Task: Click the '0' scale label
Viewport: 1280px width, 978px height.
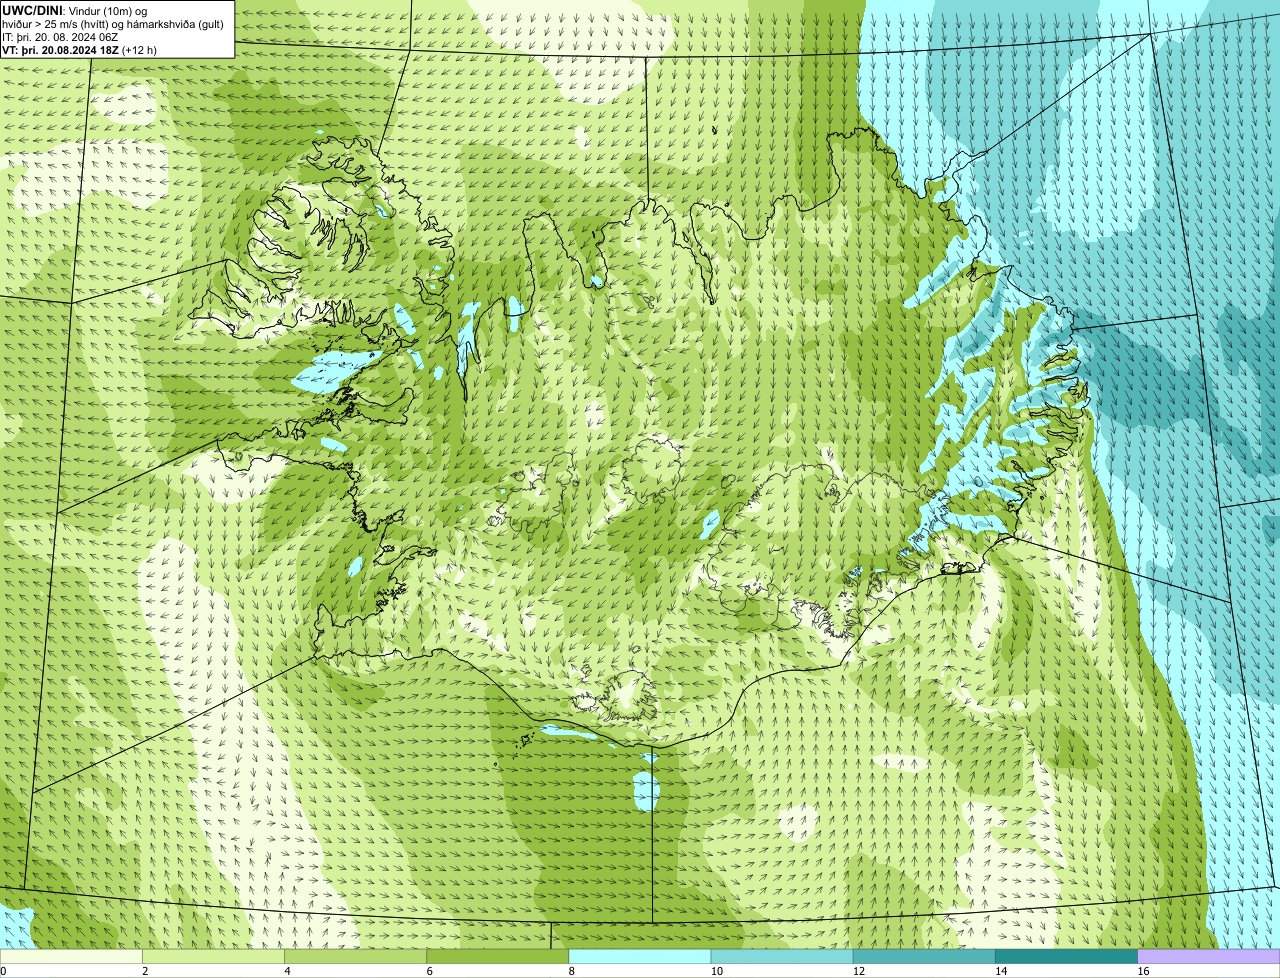Action: pyautogui.click(x=3, y=971)
